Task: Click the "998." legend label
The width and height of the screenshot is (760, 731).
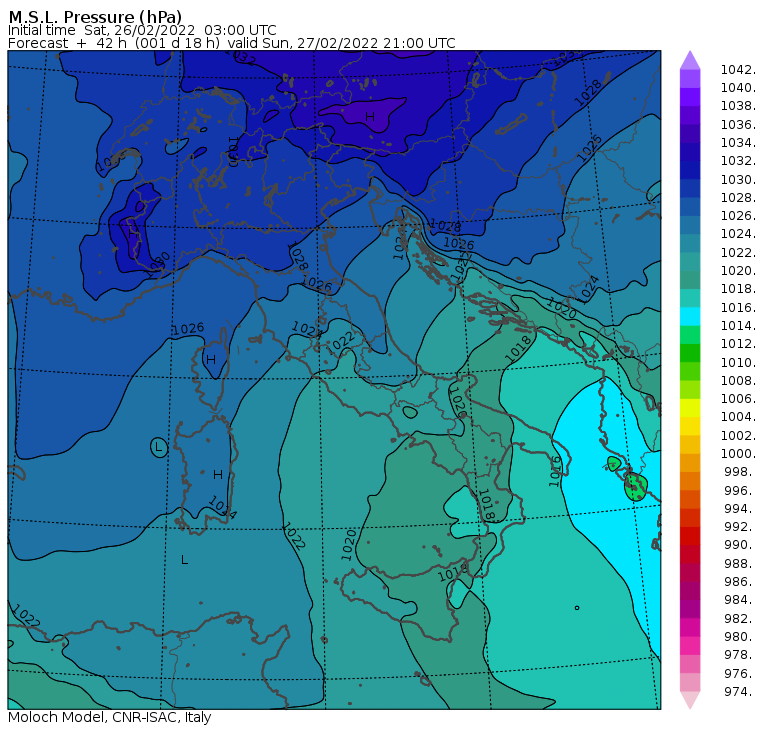Action: tap(740, 472)
